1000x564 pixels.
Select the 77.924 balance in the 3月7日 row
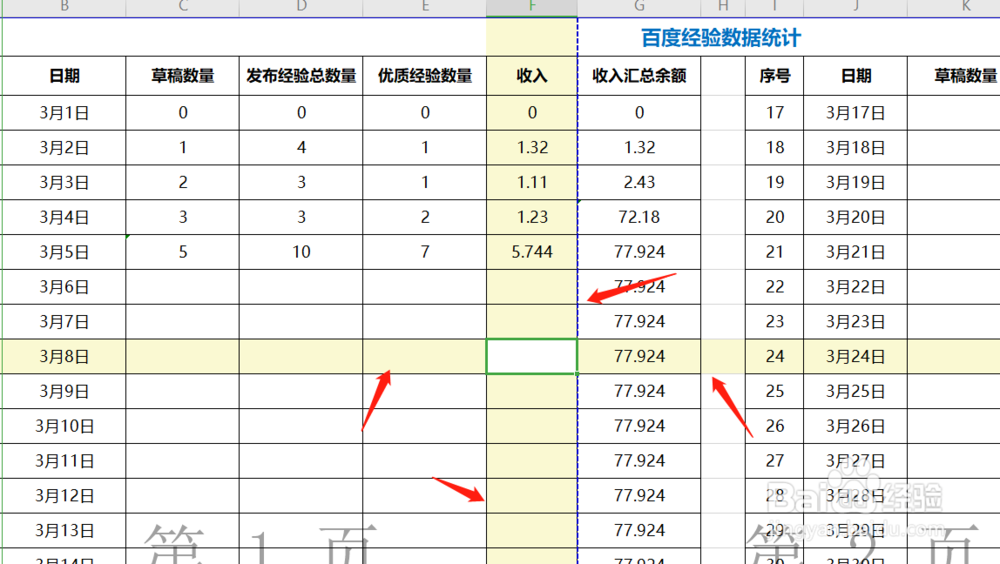[x=639, y=322]
